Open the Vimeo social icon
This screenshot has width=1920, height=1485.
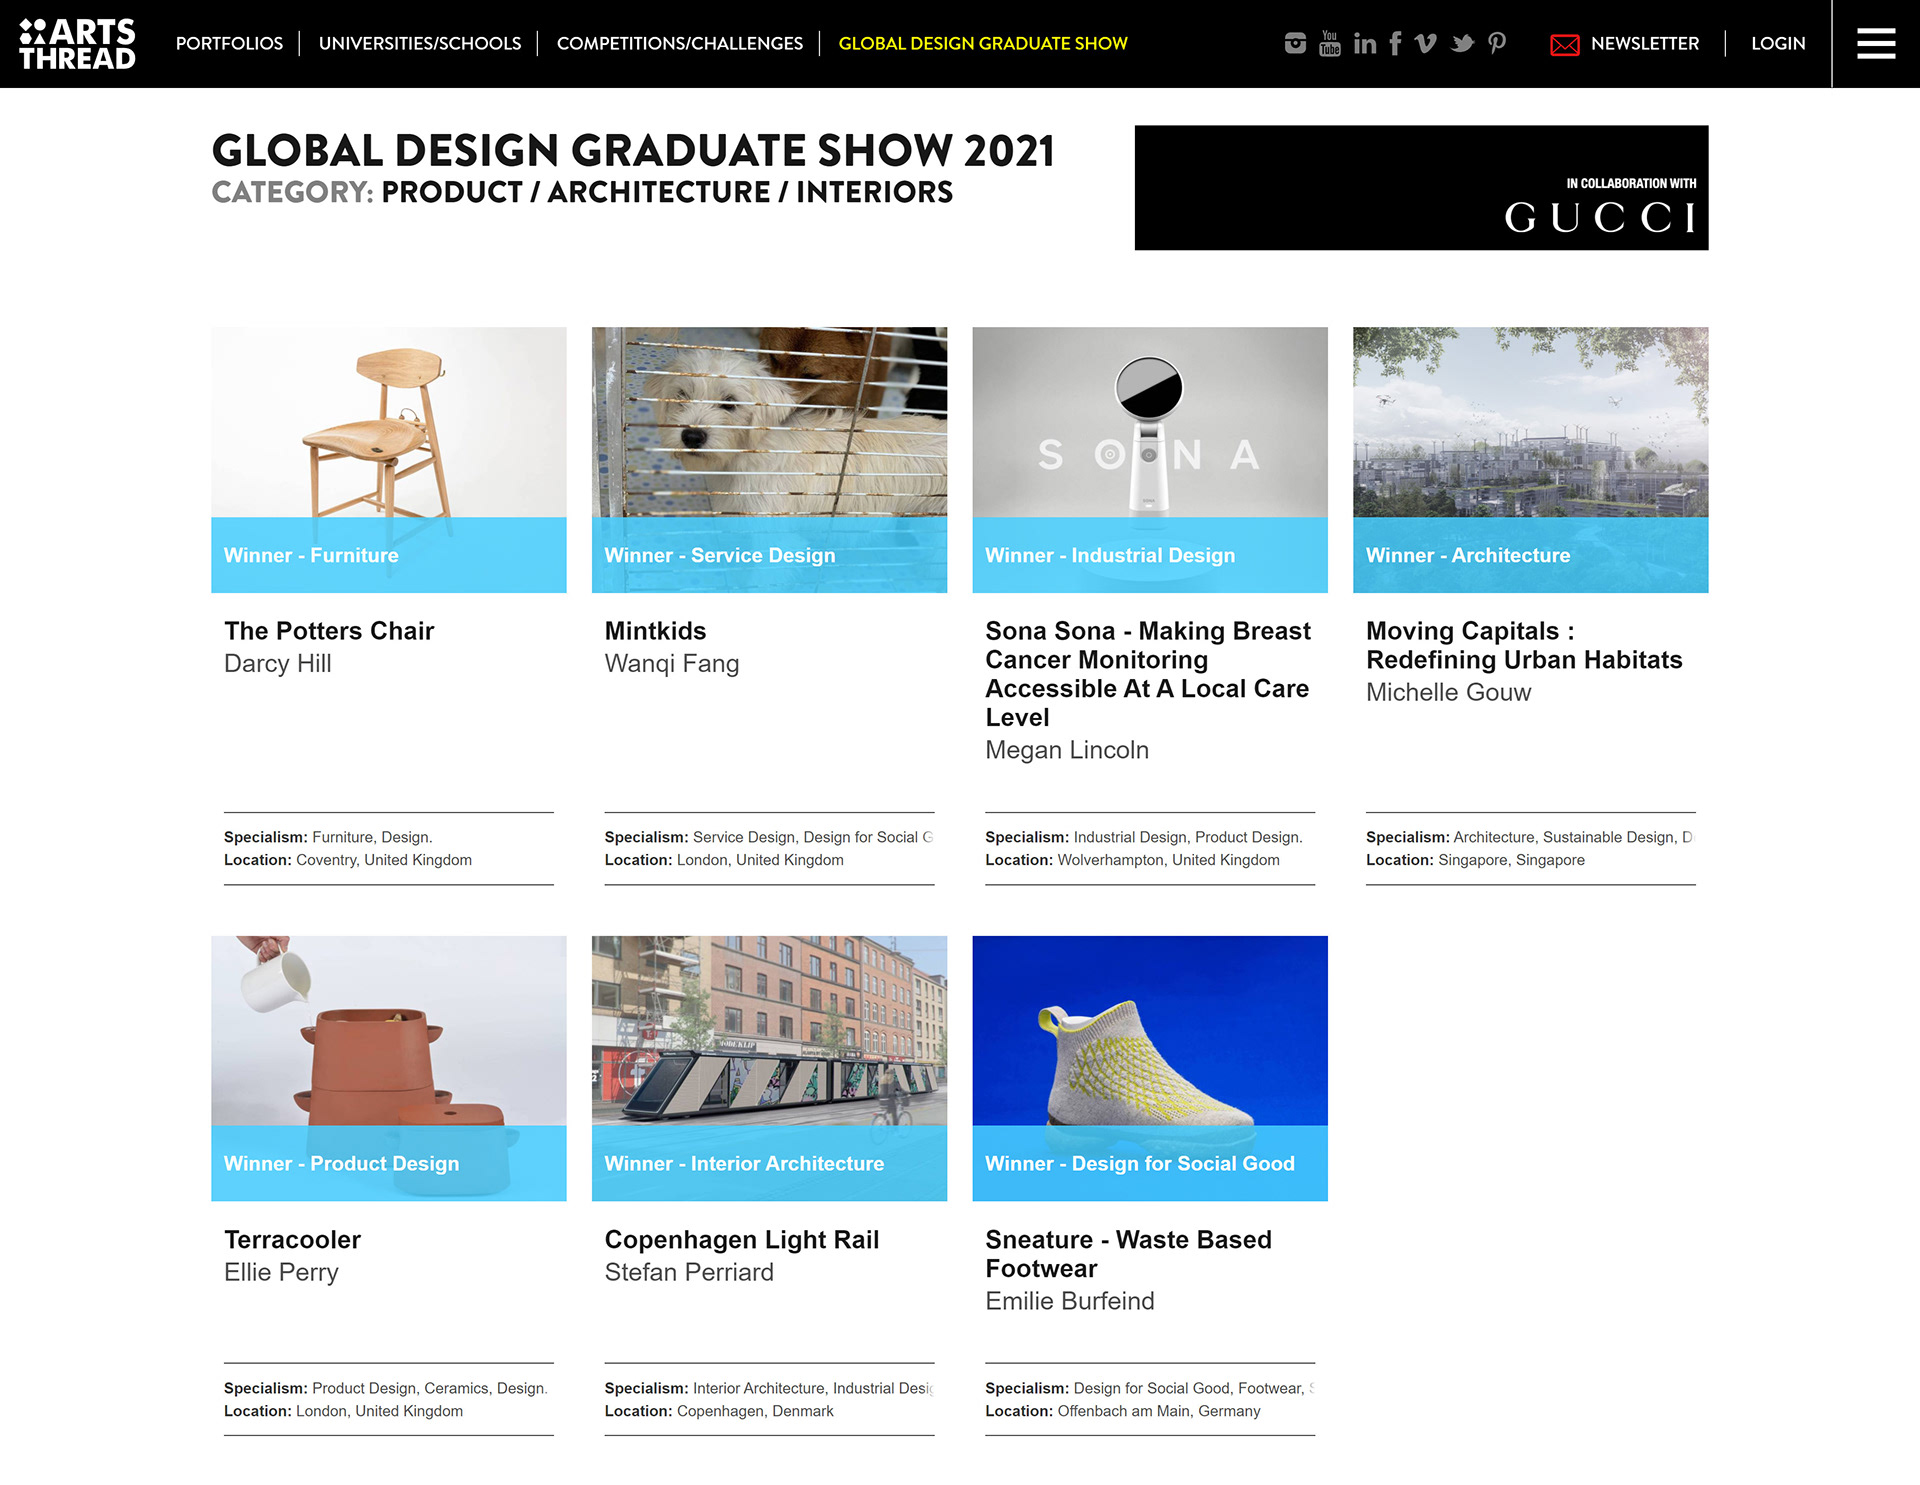pos(1426,43)
